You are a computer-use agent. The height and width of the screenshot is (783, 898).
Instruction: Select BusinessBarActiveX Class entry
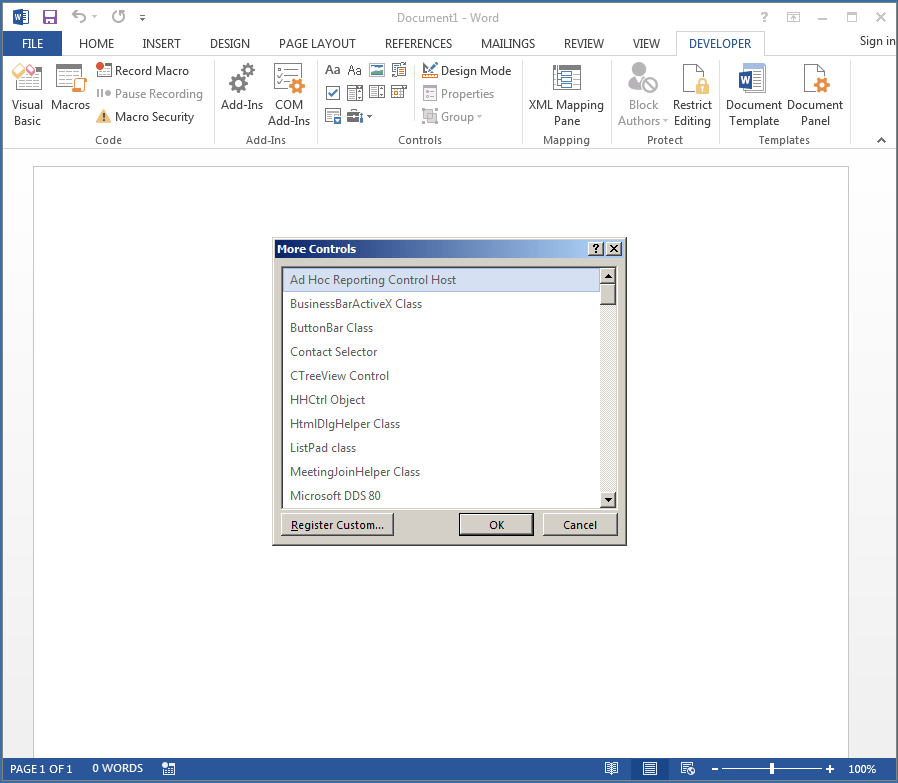[x=441, y=304]
